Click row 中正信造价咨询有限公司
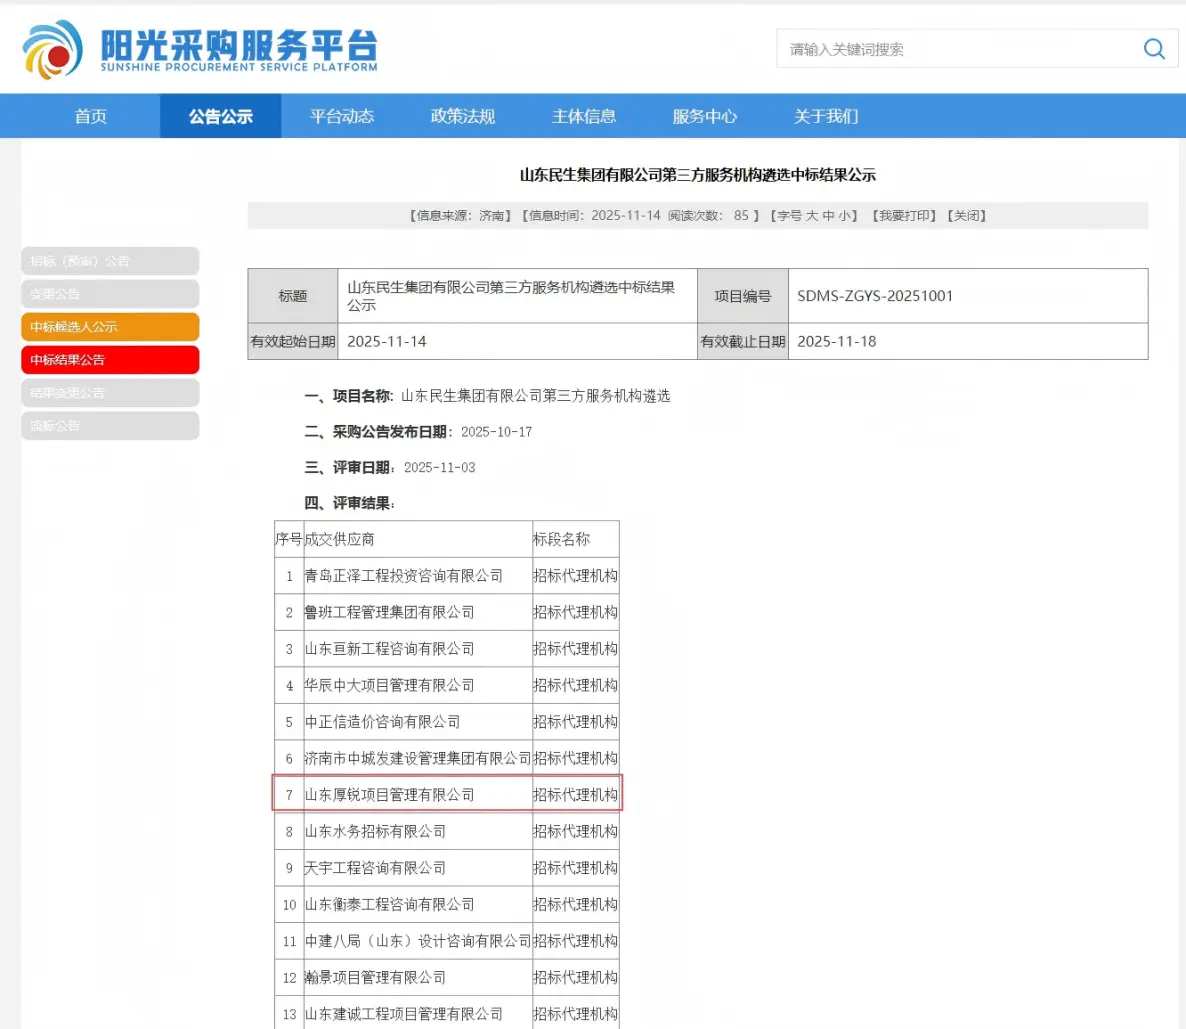The height and width of the screenshot is (1029, 1186). [x=447, y=722]
